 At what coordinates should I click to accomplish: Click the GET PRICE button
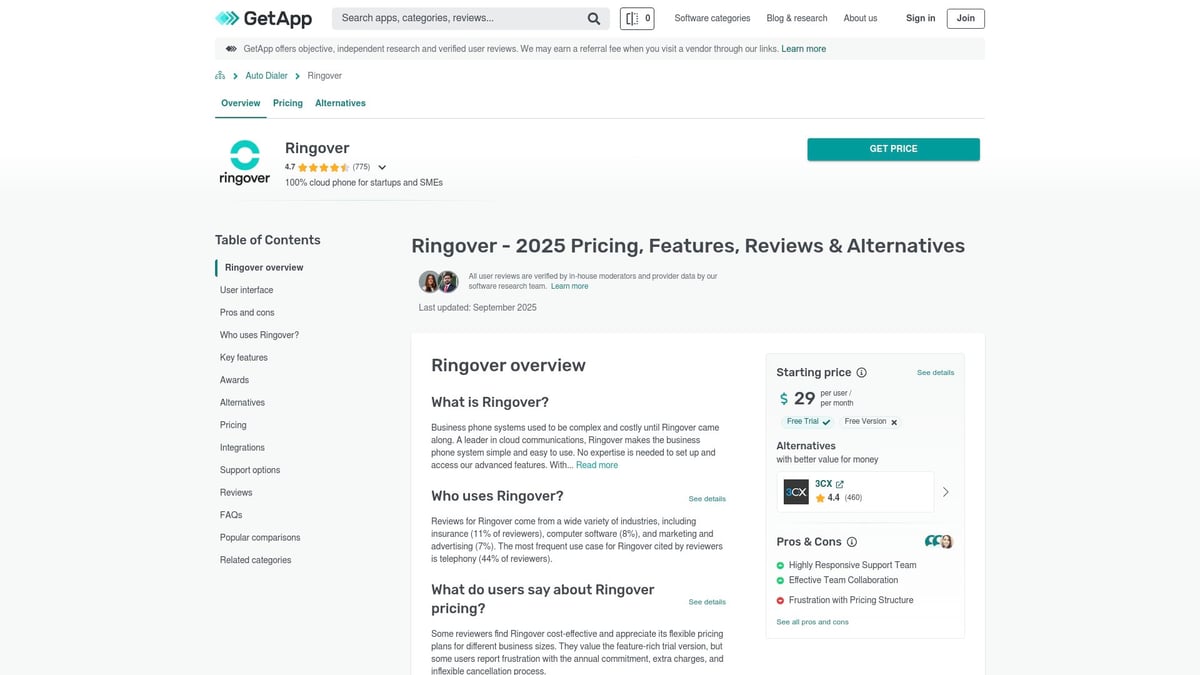[893, 149]
